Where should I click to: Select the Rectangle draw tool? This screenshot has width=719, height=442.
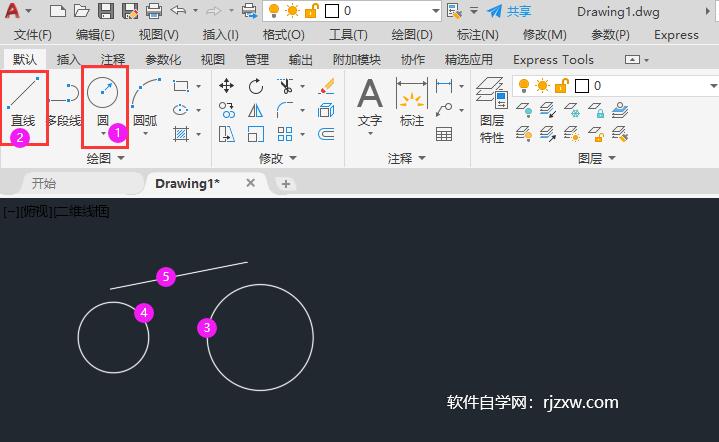(x=181, y=86)
